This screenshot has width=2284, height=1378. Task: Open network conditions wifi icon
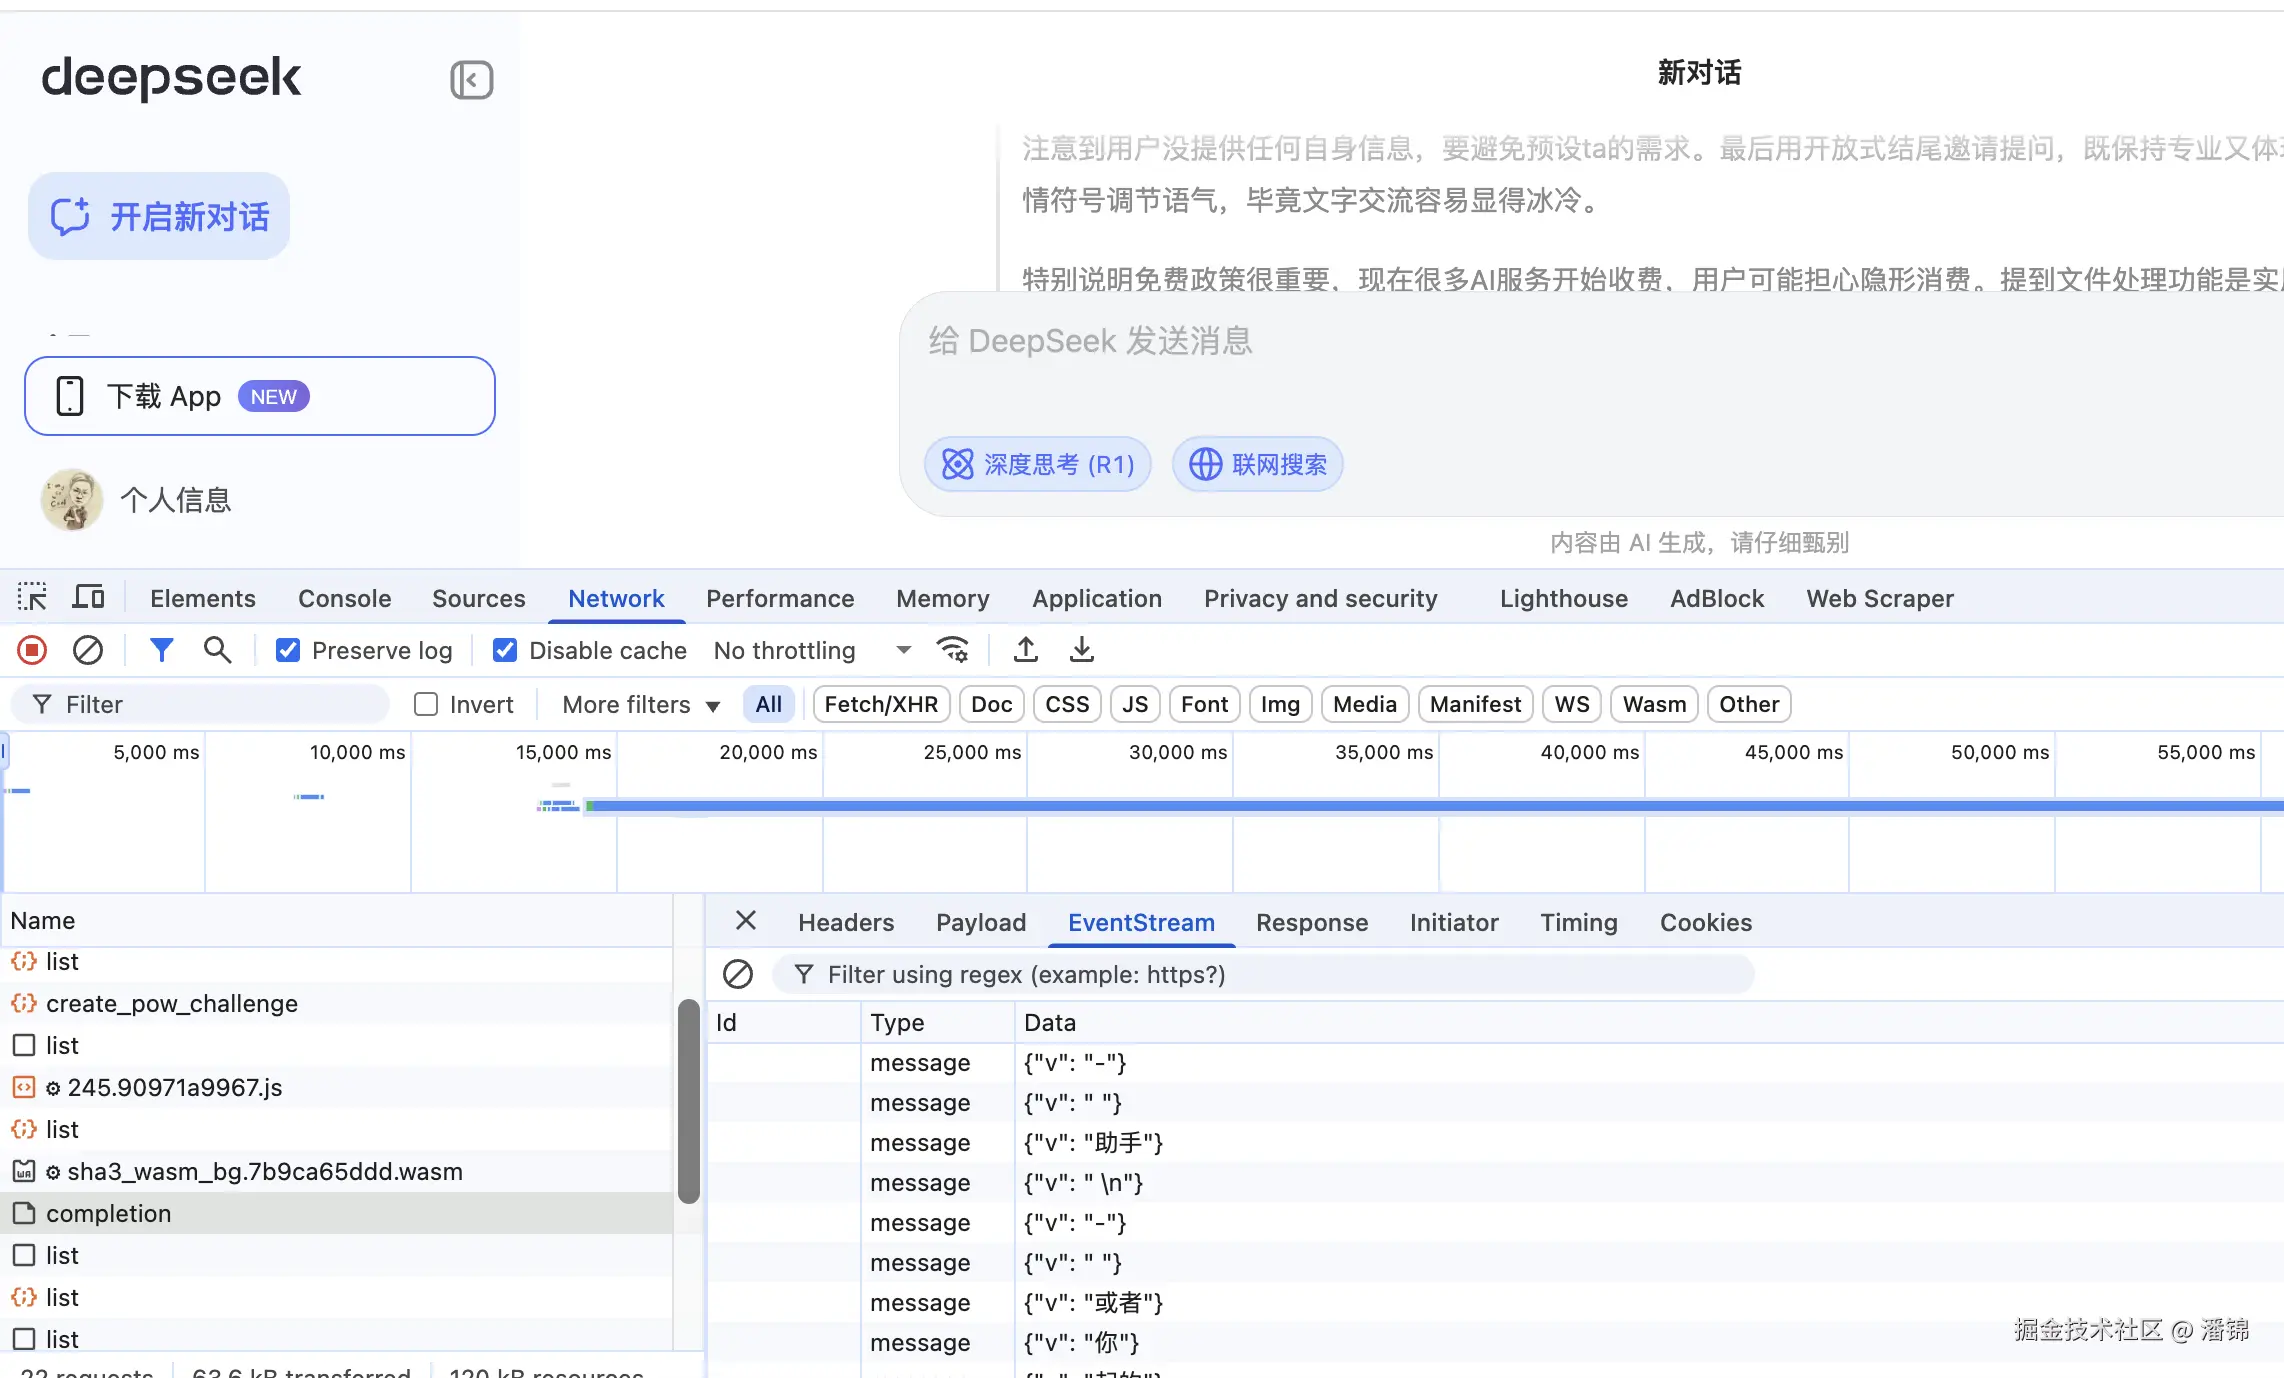pos(953,651)
